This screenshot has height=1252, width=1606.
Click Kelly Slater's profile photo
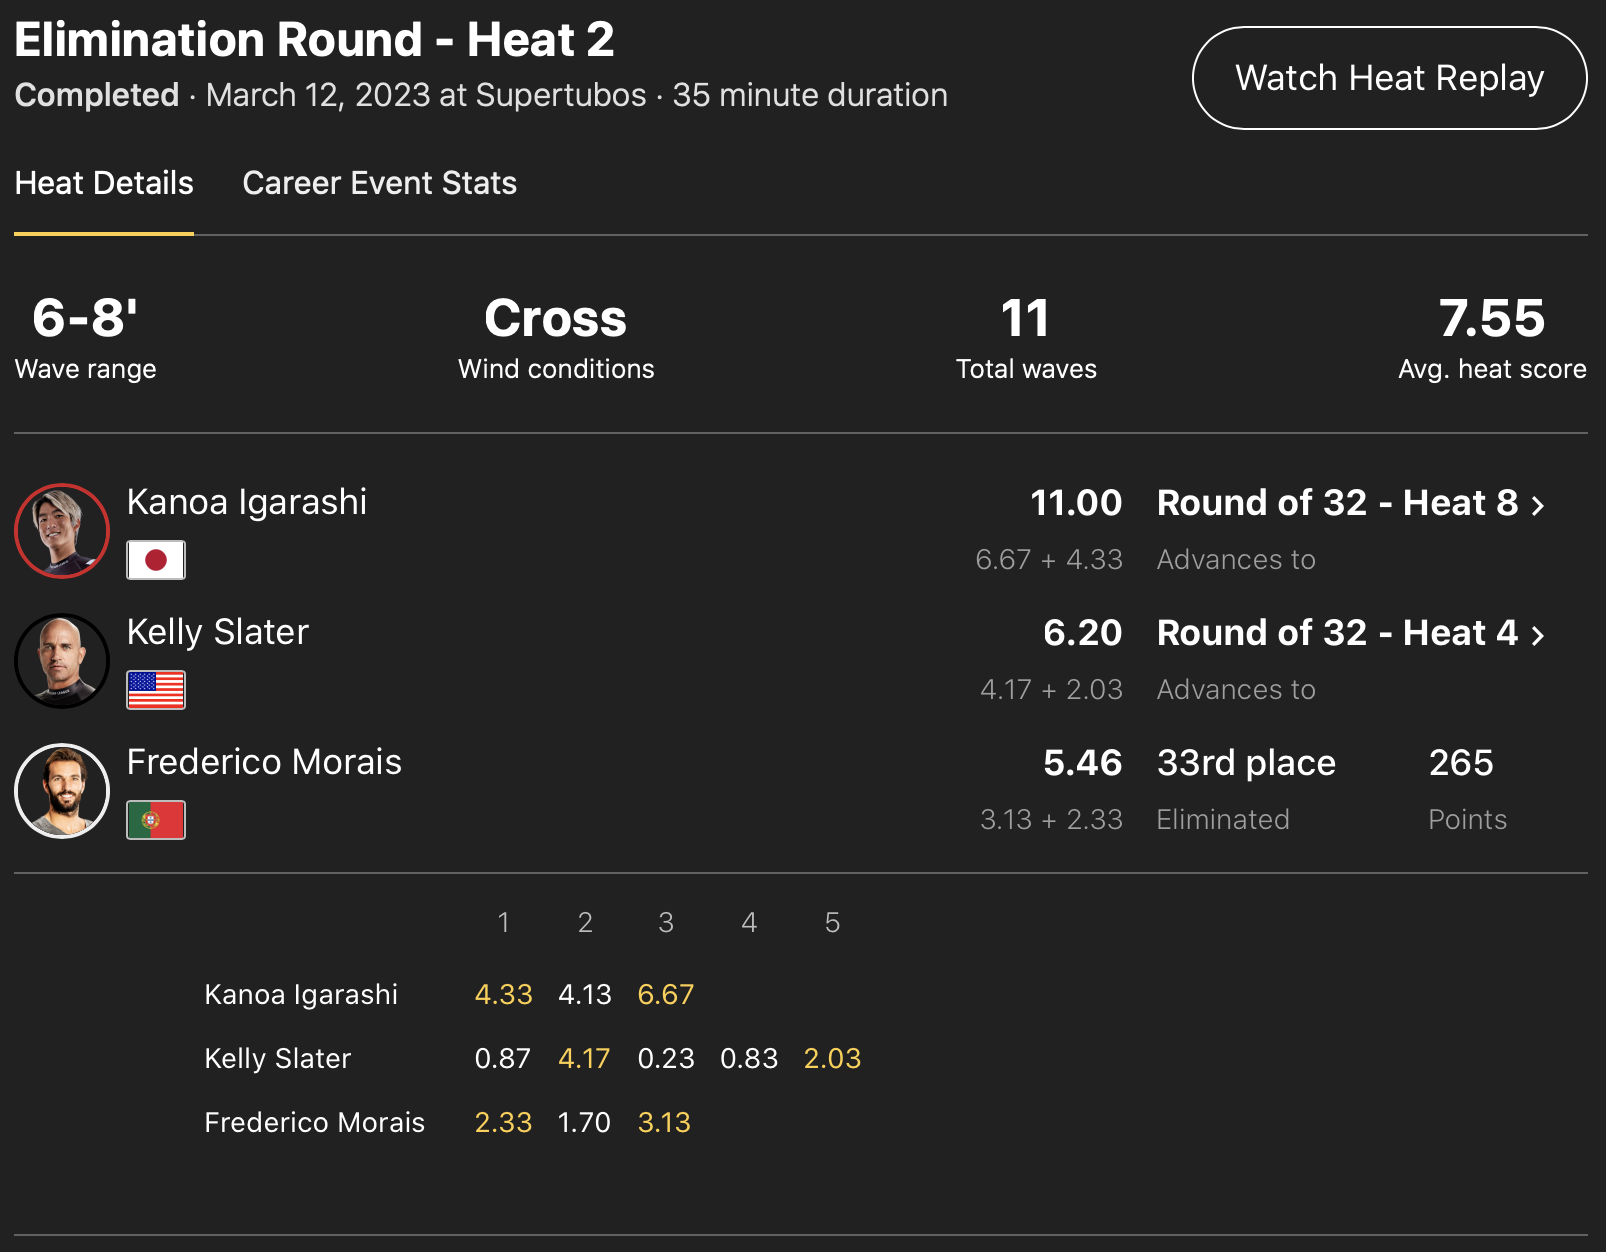pos(62,661)
